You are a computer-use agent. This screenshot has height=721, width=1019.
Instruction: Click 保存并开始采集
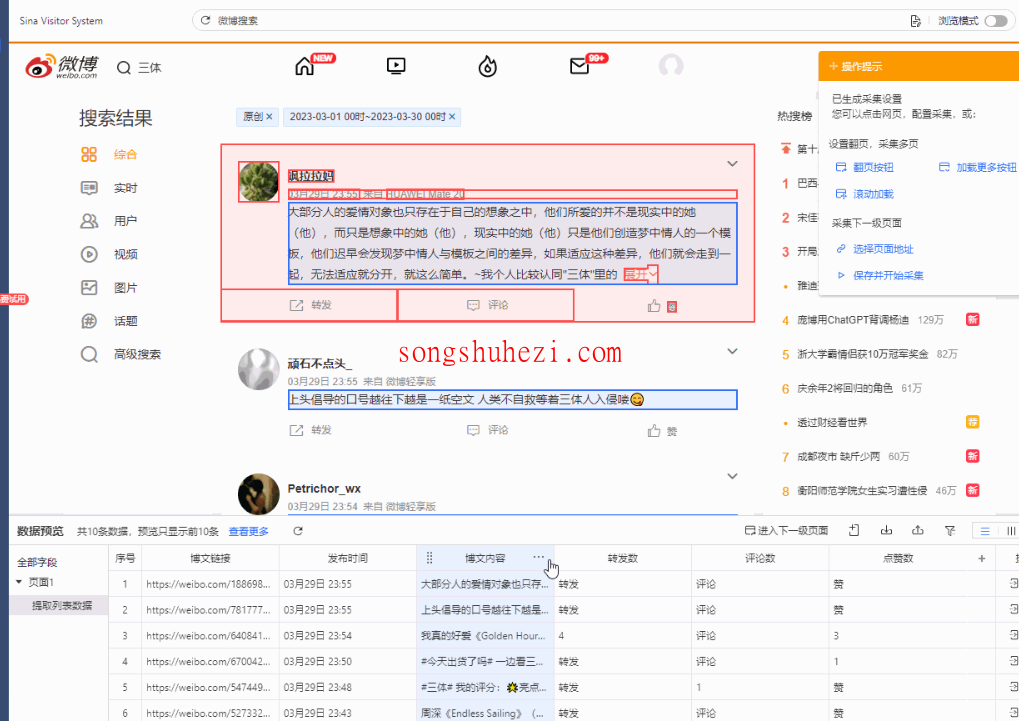tap(880, 276)
